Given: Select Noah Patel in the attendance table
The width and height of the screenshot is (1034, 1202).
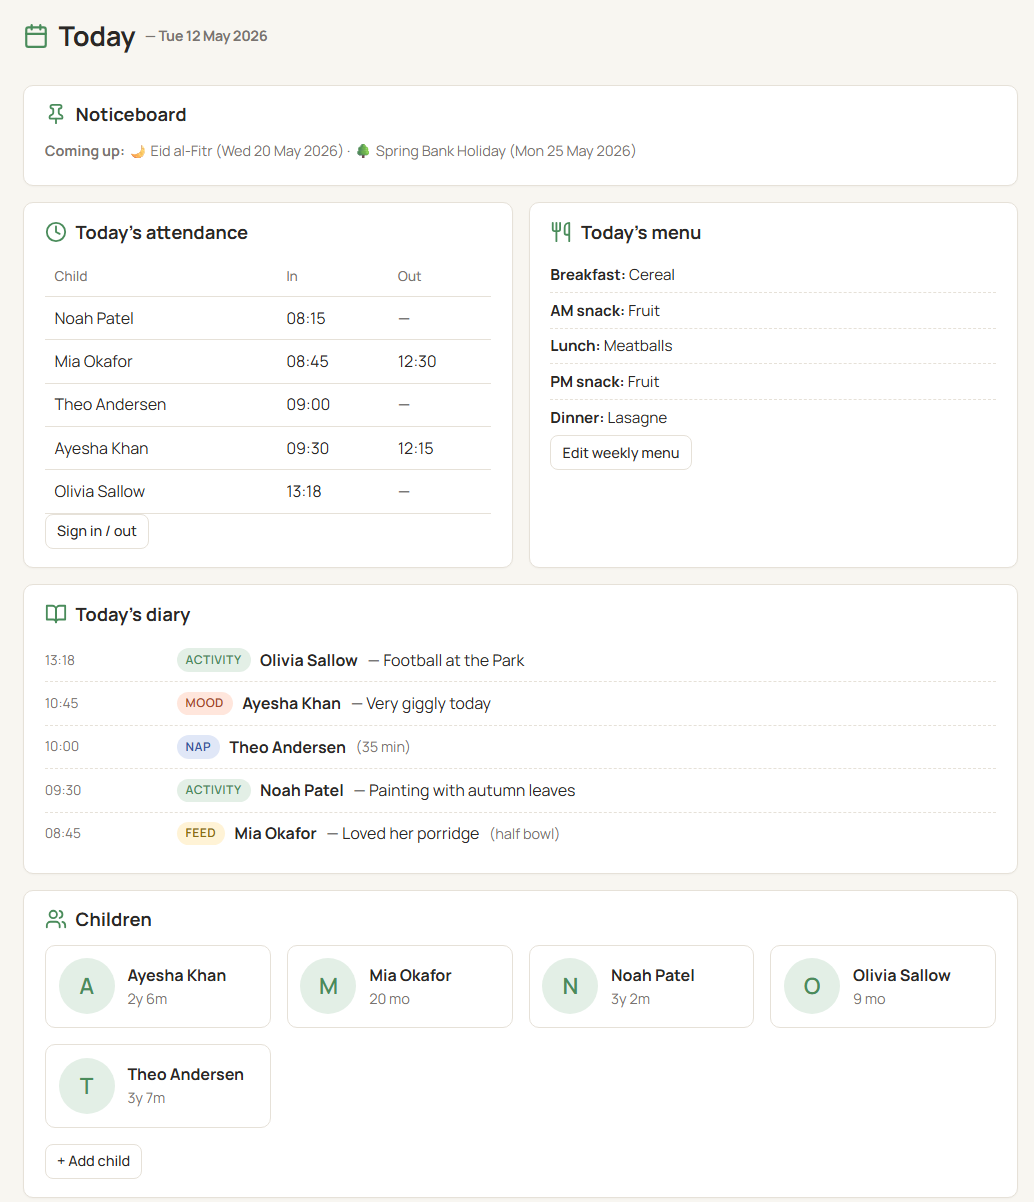Looking at the screenshot, I should click(x=94, y=318).
